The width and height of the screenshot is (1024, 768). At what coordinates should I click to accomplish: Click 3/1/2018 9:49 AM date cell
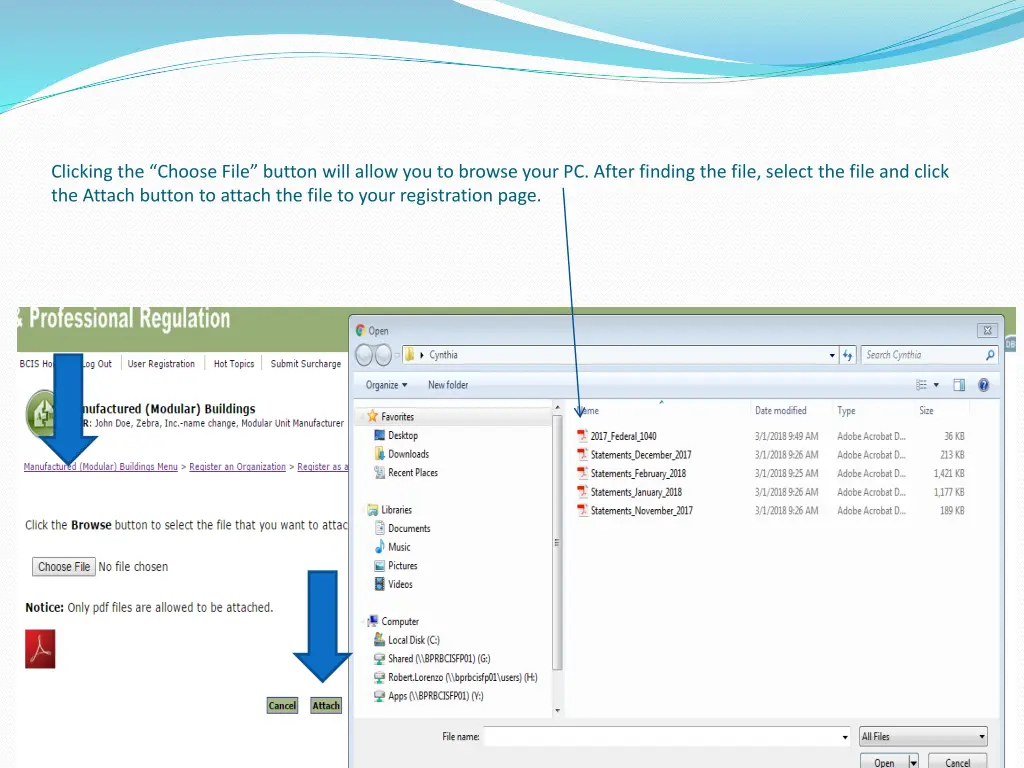pos(786,436)
